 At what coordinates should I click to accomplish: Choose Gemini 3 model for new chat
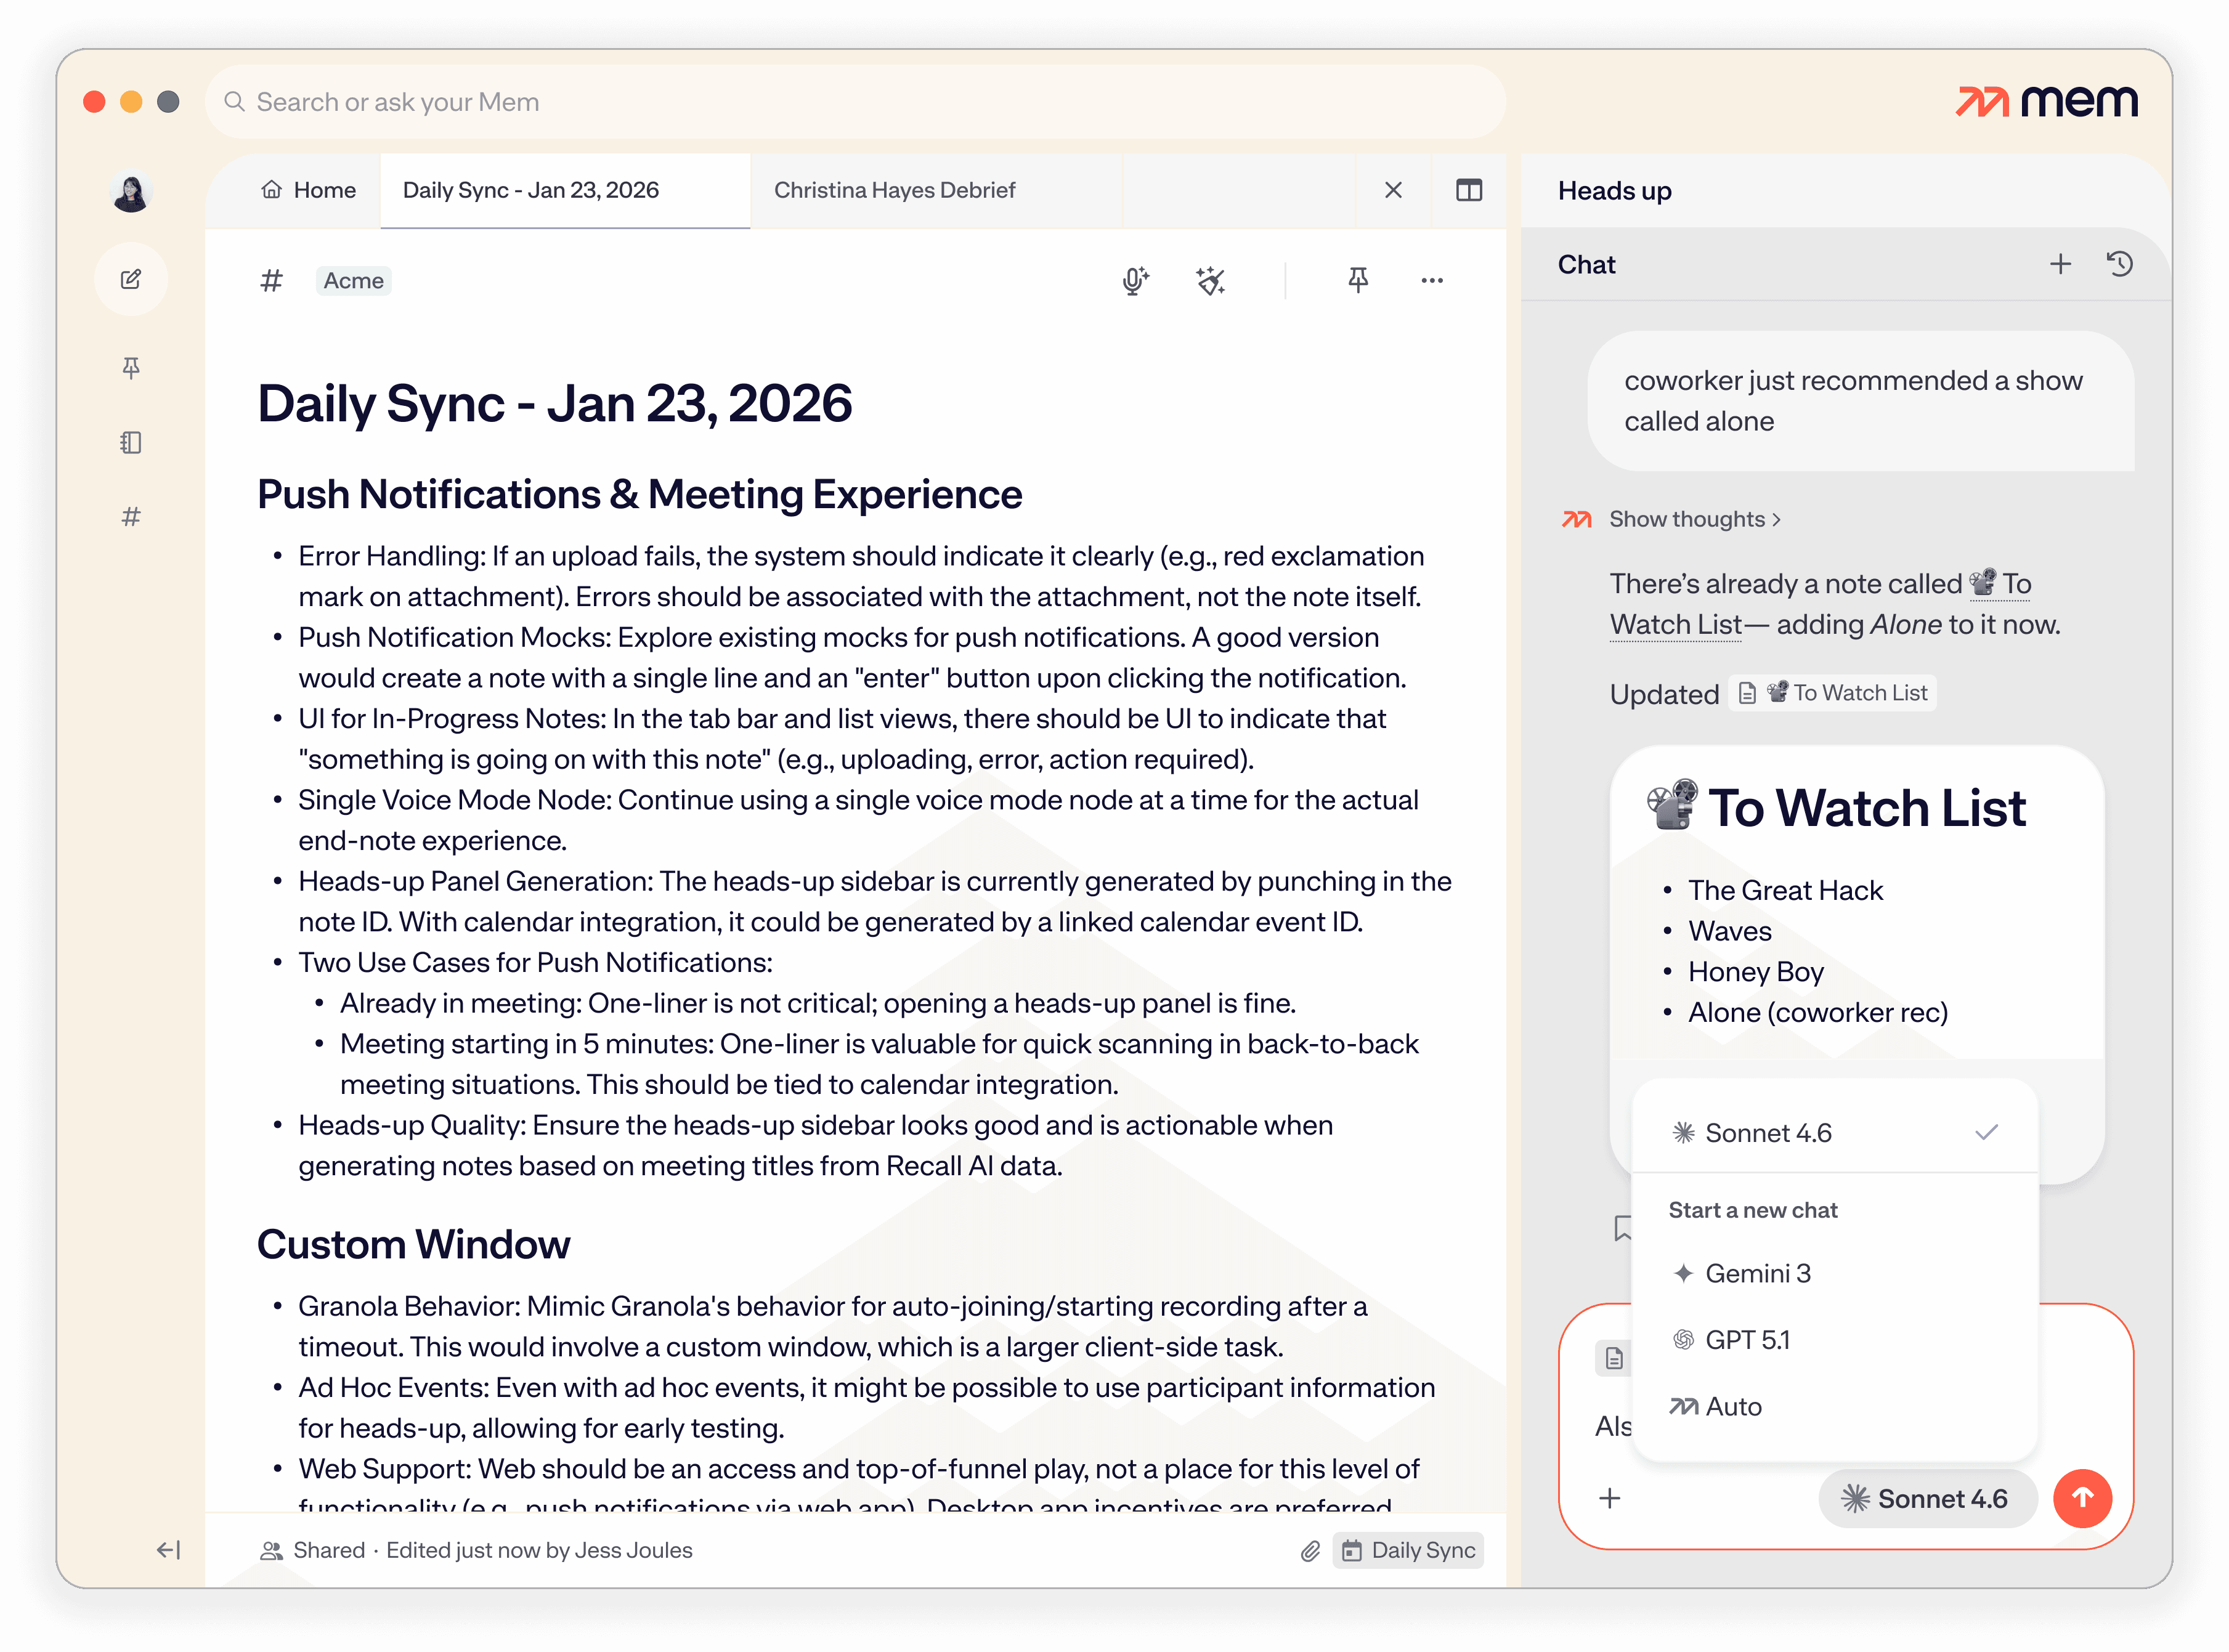tap(1757, 1273)
